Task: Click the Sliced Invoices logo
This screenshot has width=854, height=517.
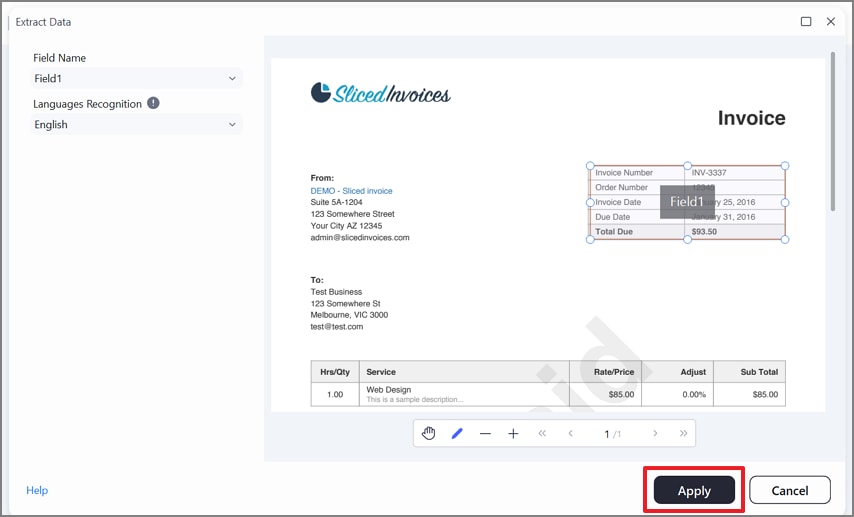Action: [381, 94]
